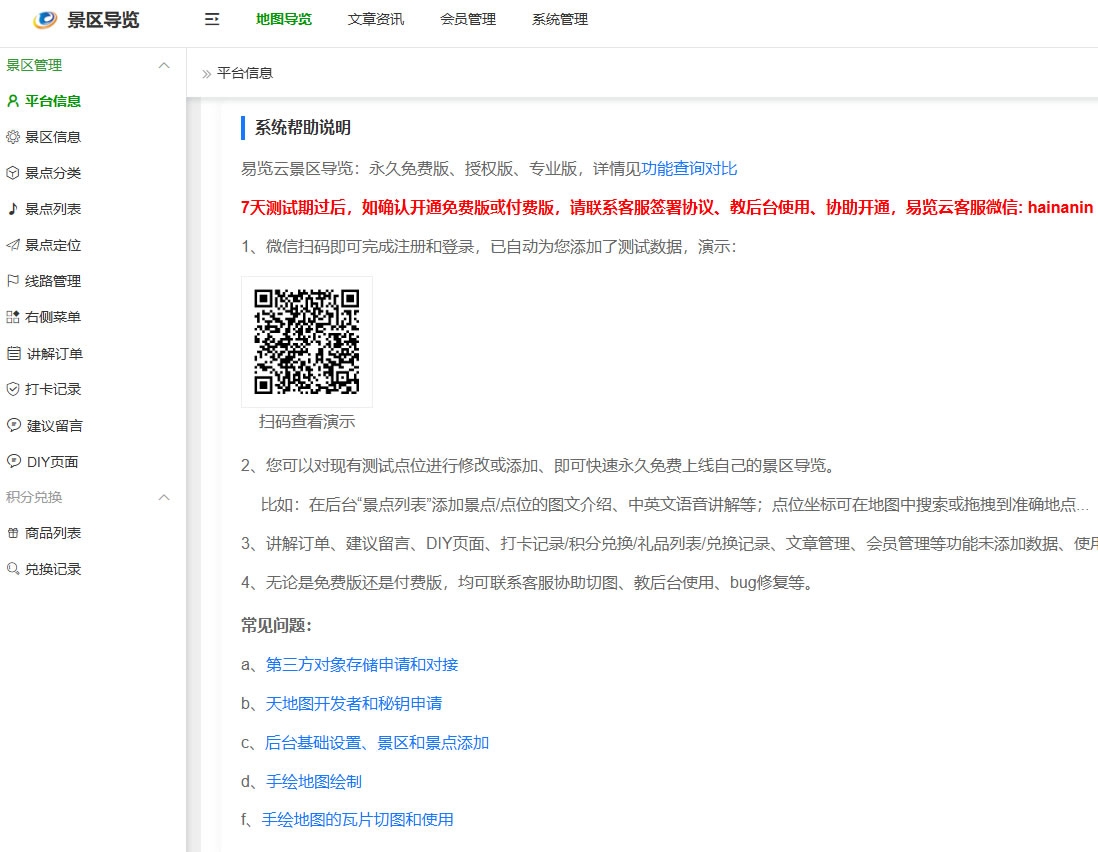Click the shield icon beside 打卡记录
Screen dimensions: 1098x852
[x=13, y=389]
